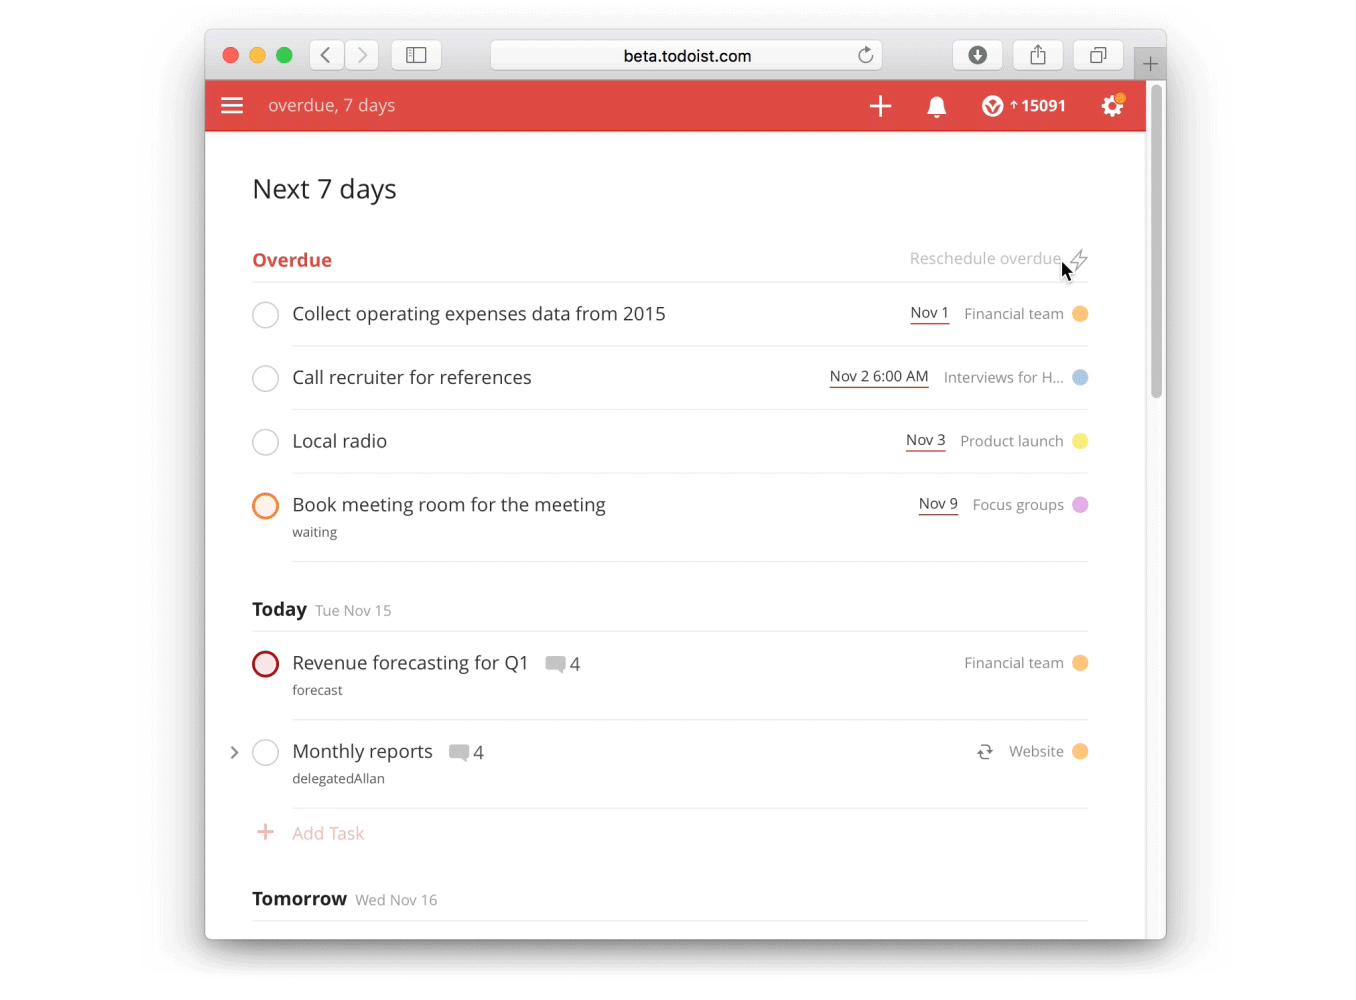The width and height of the screenshot is (1356, 1000).
Task: Open Financial team project on Revenue forecasting row
Action: coord(1014,663)
